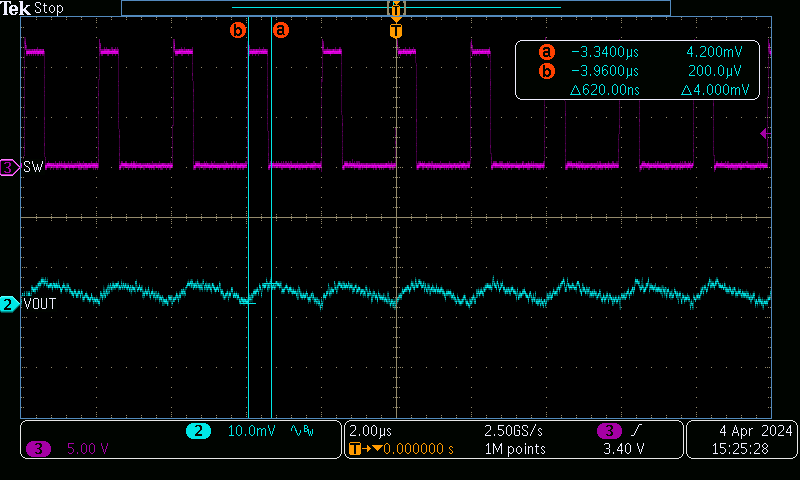Click the waveform record overview bar at top
This screenshot has width=800, height=480.
(395, 8)
